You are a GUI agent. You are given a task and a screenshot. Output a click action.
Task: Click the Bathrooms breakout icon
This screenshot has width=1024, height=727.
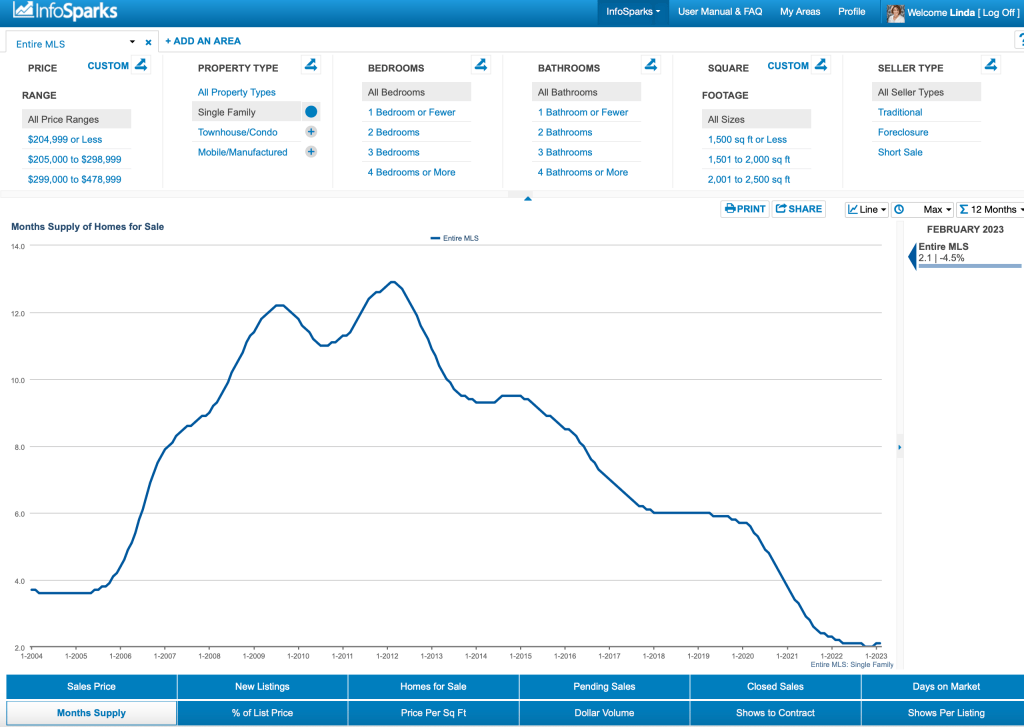point(651,66)
